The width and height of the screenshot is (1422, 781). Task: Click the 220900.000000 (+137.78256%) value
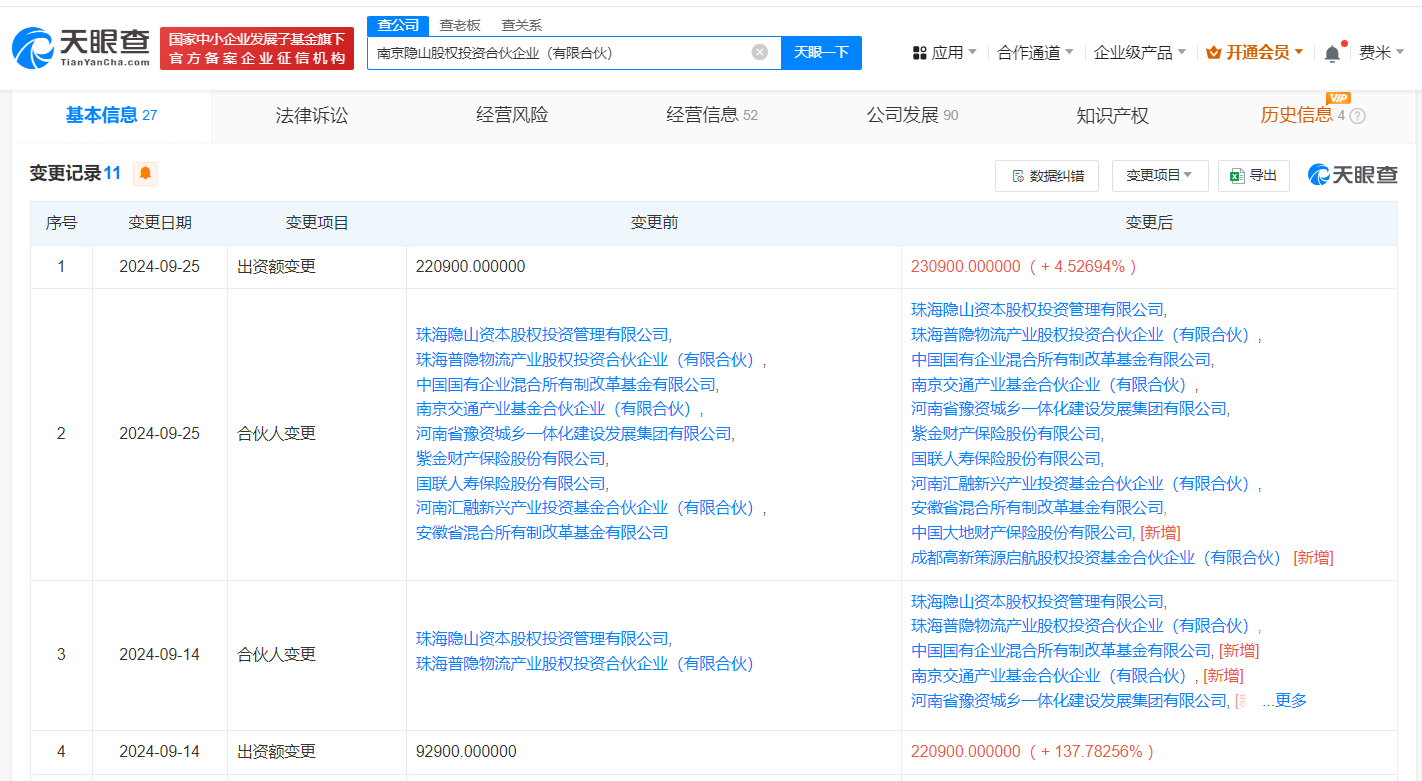[x=1032, y=751]
